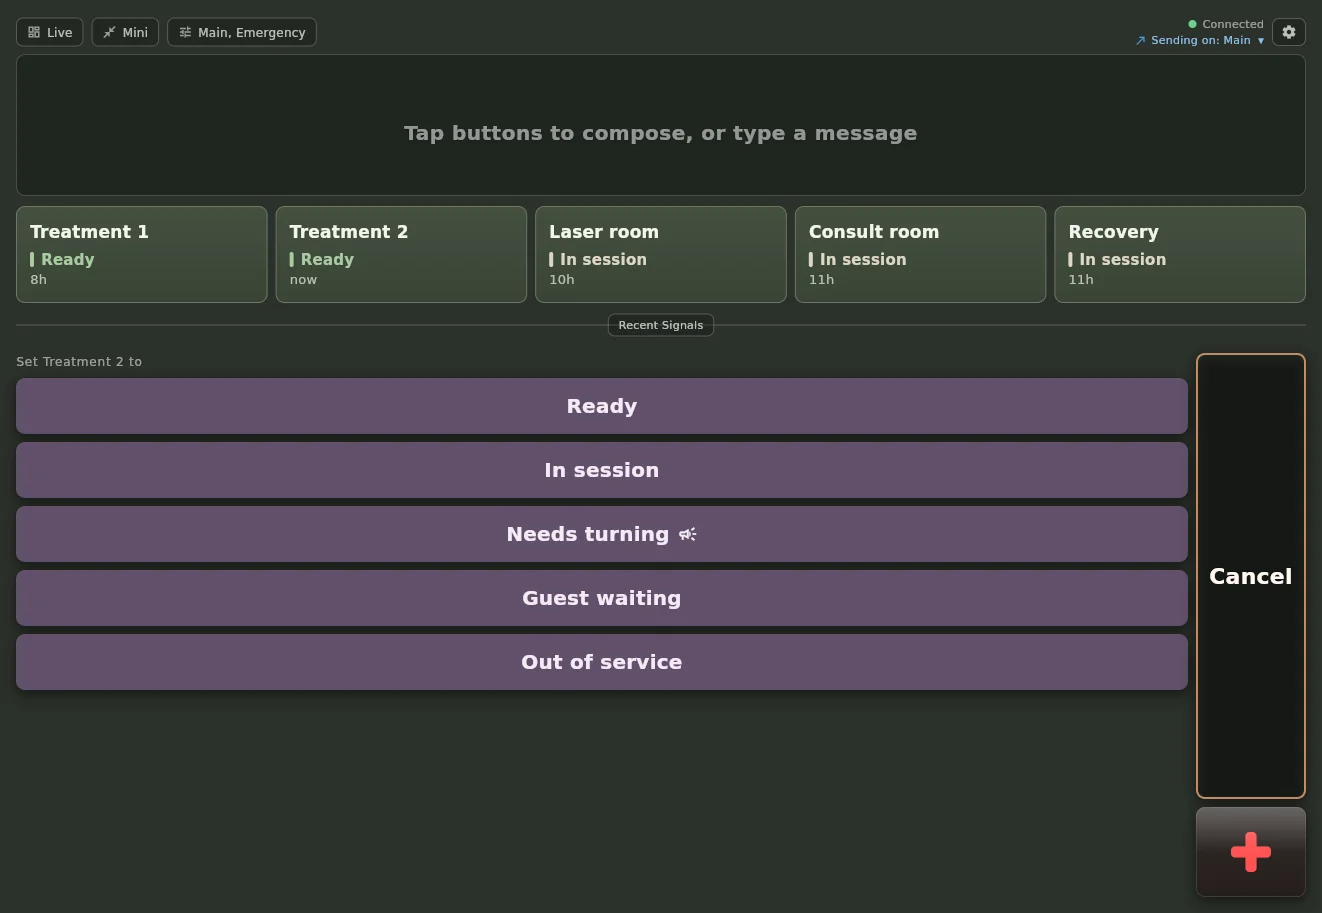Click the Connected status indicator
This screenshot has width=1322, height=913.
click(x=1226, y=24)
